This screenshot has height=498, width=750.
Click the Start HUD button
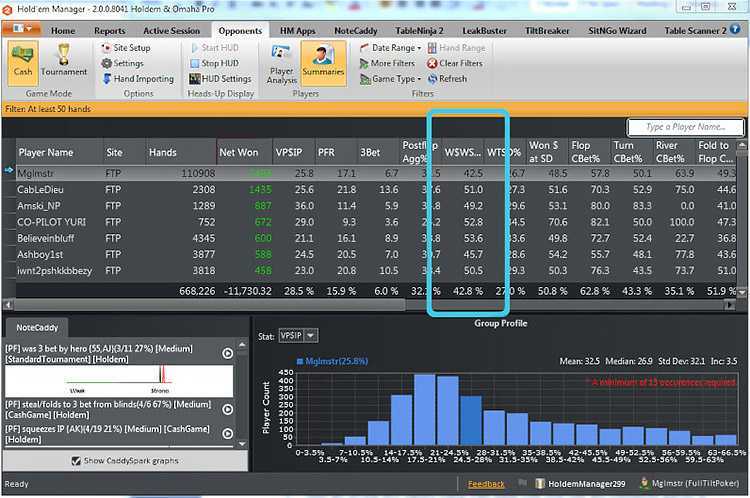point(214,48)
